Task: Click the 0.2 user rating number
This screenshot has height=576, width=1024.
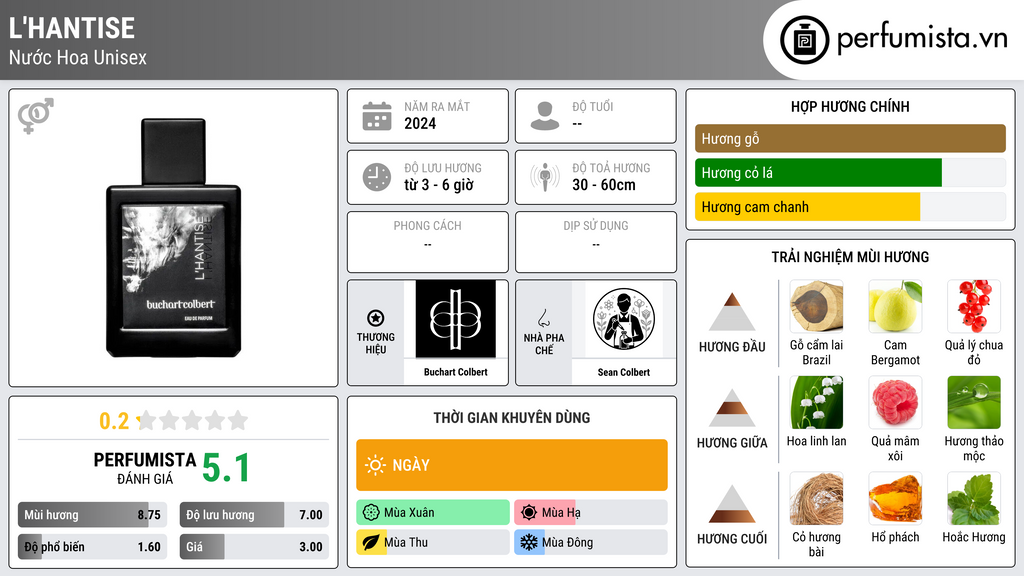Action: (114, 421)
